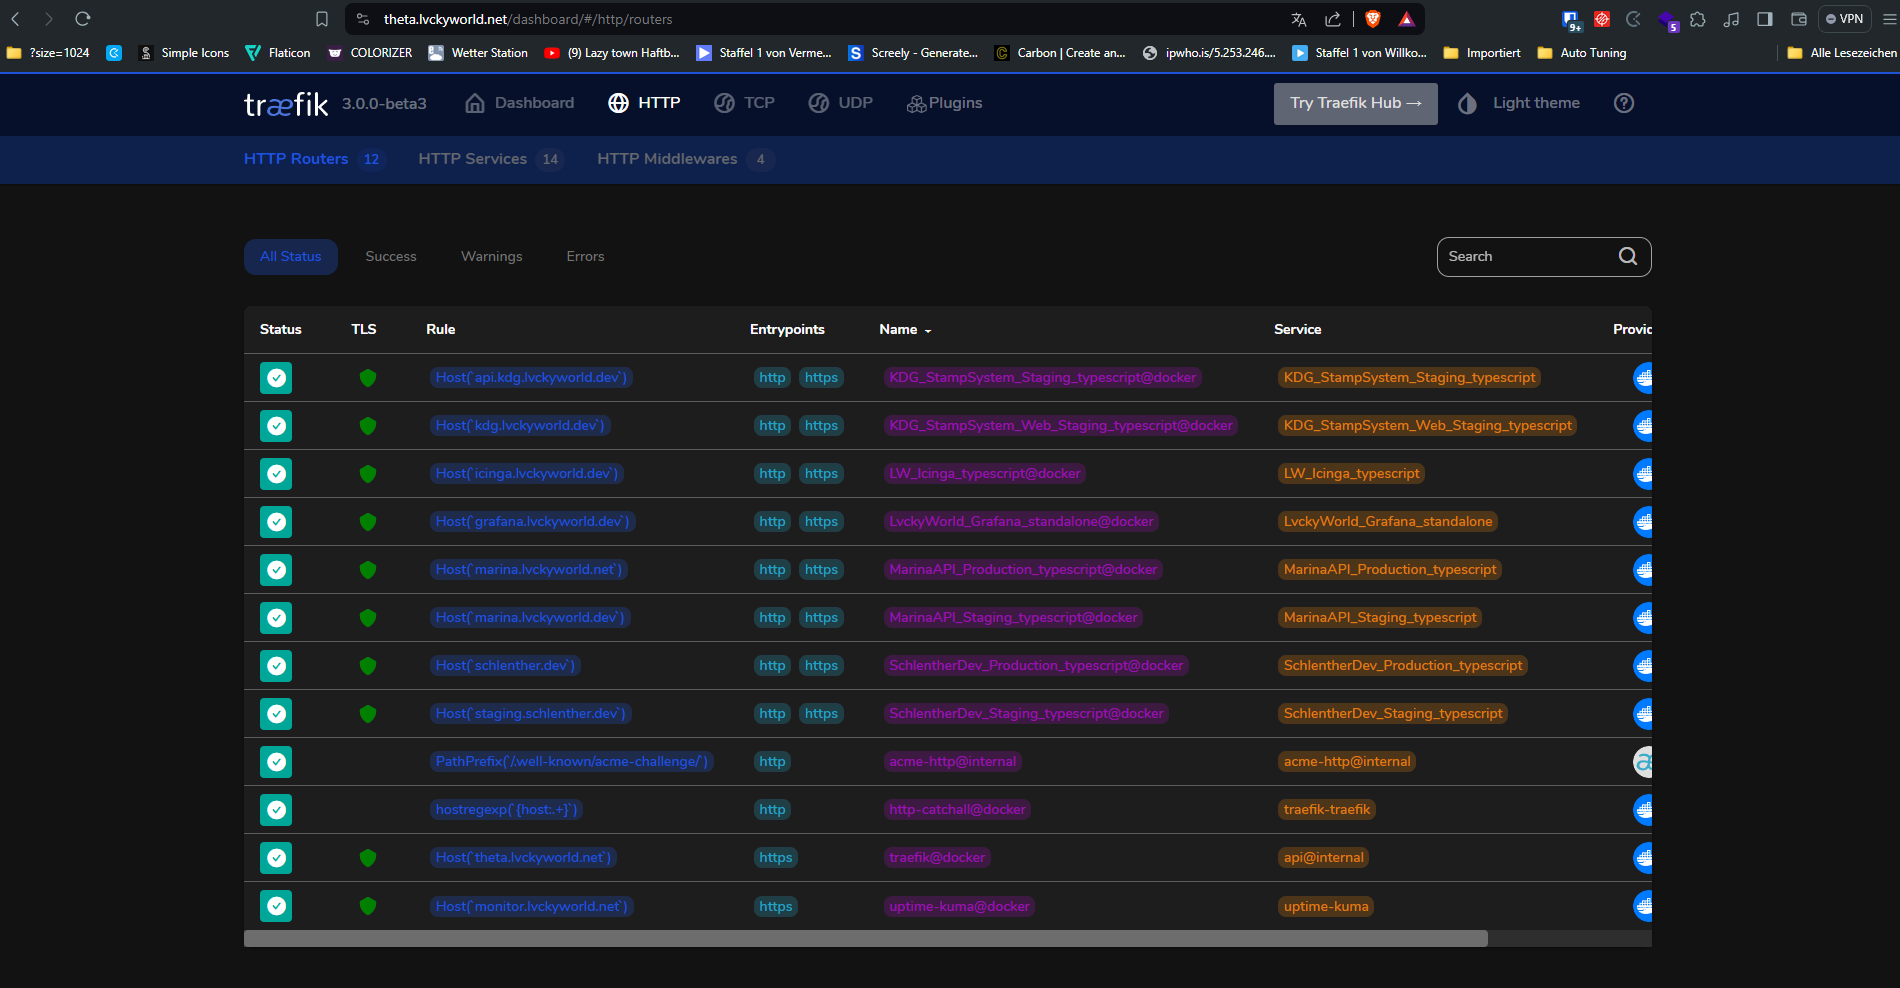This screenshot has width=1900, height=988.
Task: Toggle Light theme switch
Action: tap(1519, 103)
